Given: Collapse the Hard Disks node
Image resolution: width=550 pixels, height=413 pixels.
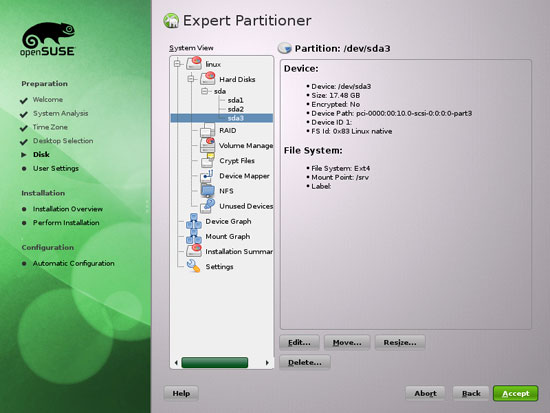Looking at the screenshot, I should click(191, 79).
